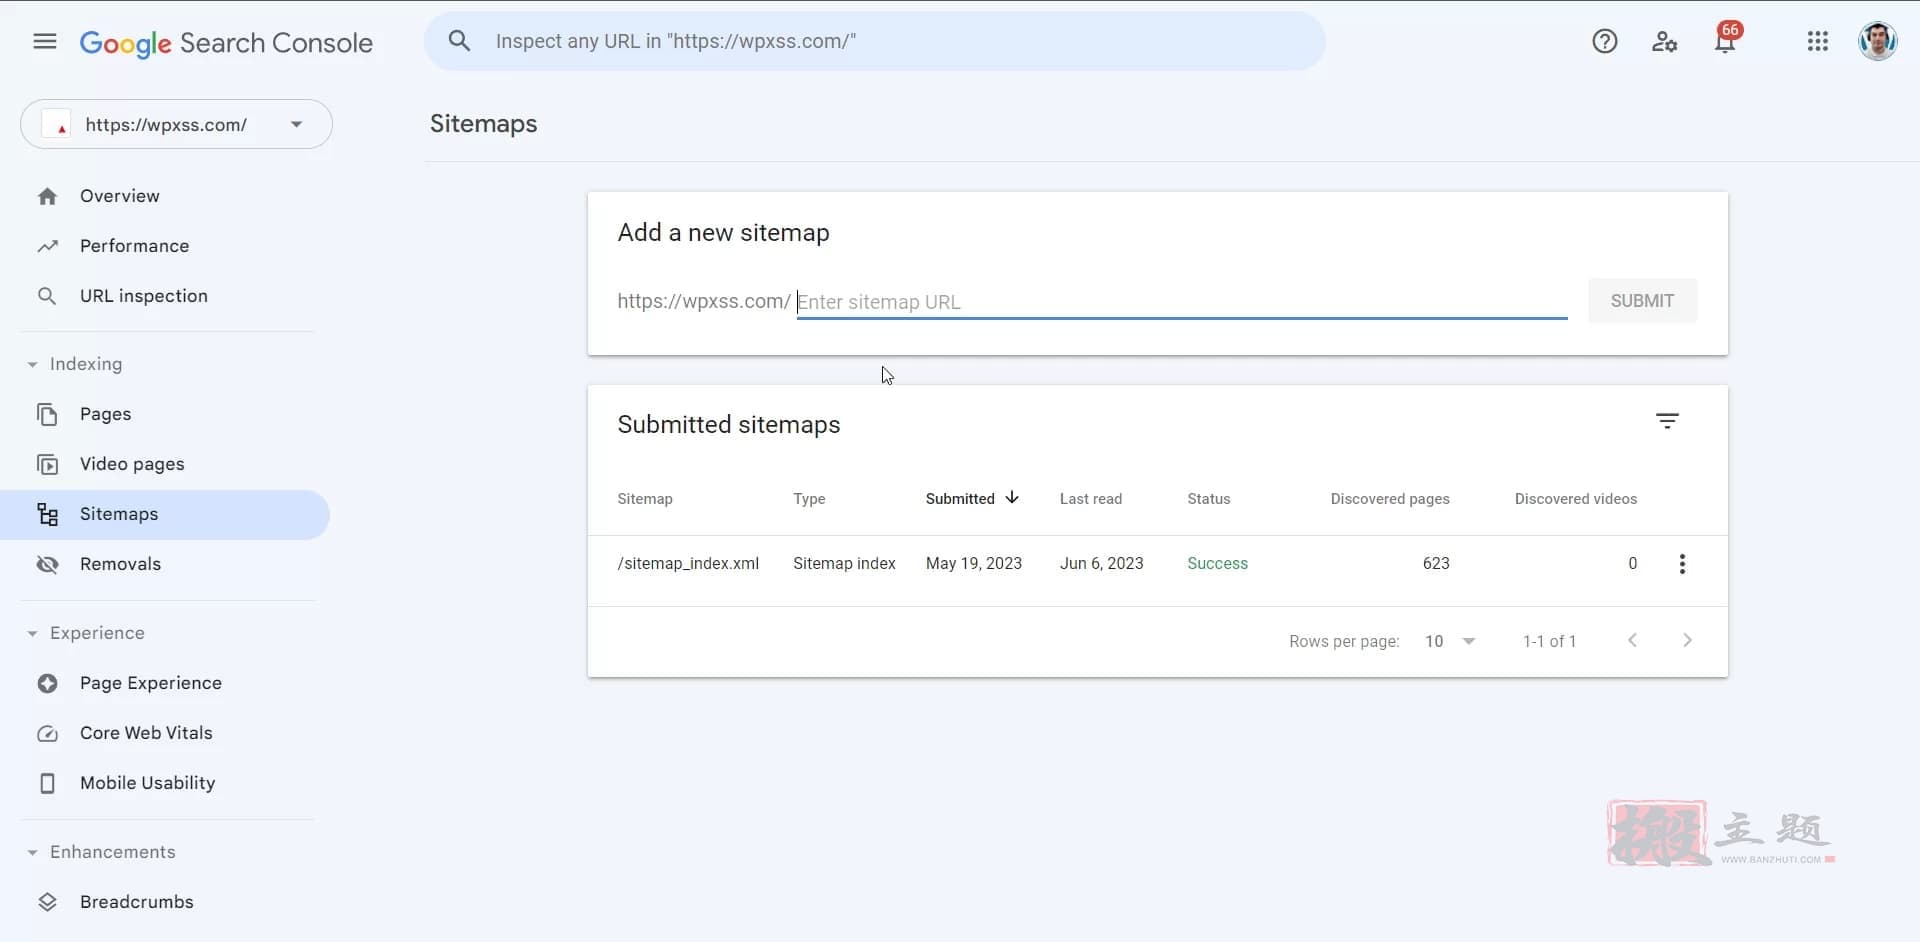
Task: Click the Performance trend icon
Action: [47, 246]
